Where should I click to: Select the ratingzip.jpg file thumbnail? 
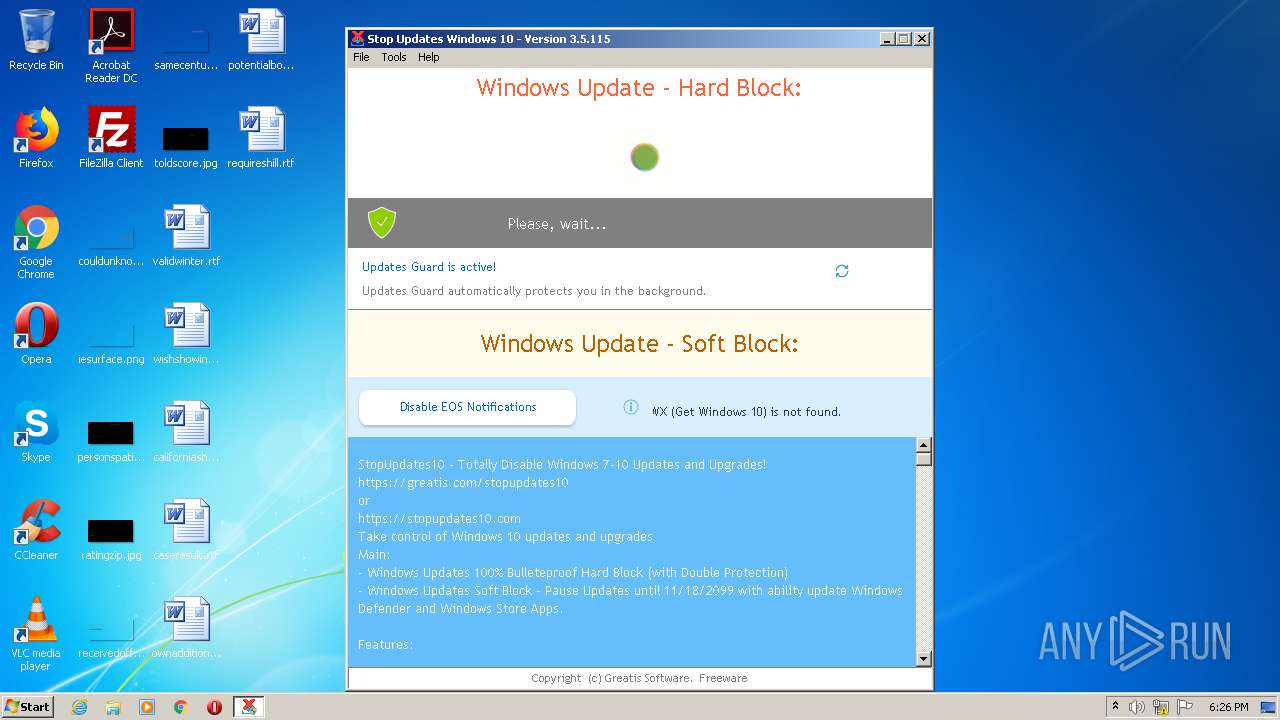click(x=111, y=531)
